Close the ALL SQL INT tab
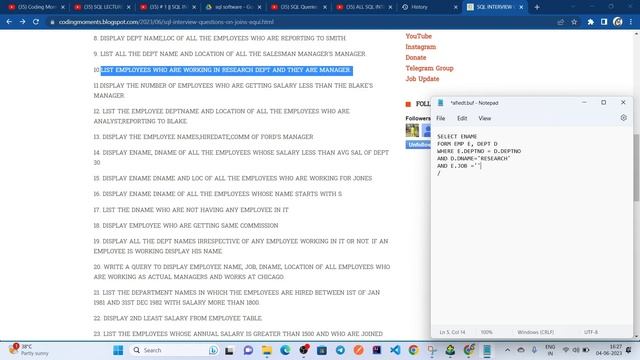The width and height of the screenshot is (640, 360). [x=390, y=7]
